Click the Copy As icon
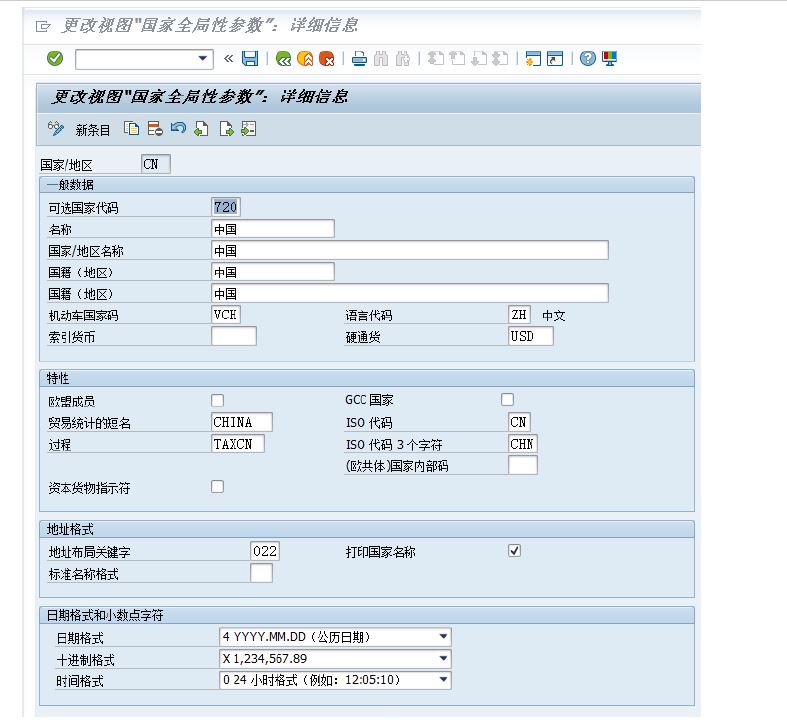The width and height of the screenshot is (787, 728). (132, 129)
